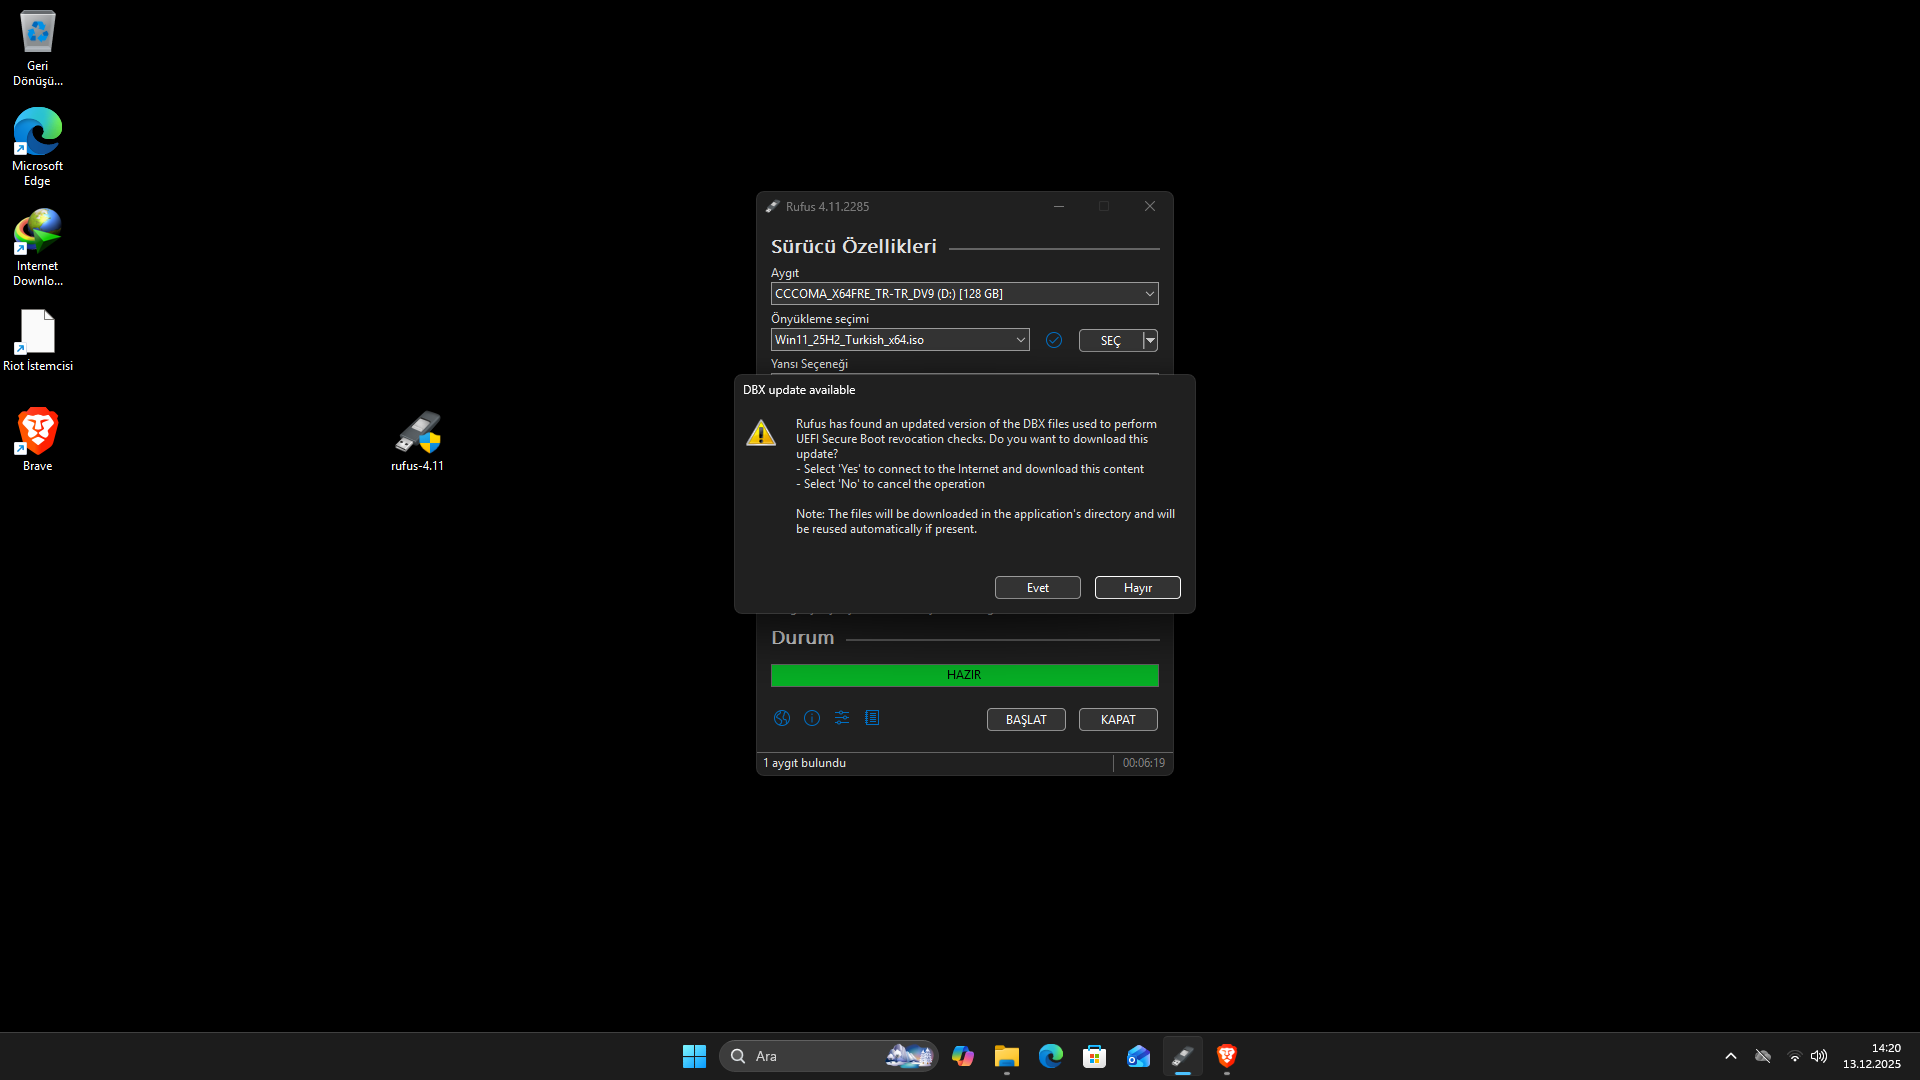The height and width of the screenshot is (1080, 1920).
Task: Select the Geri Dönüşüm recycle bin icon
Action: (38, 48)
